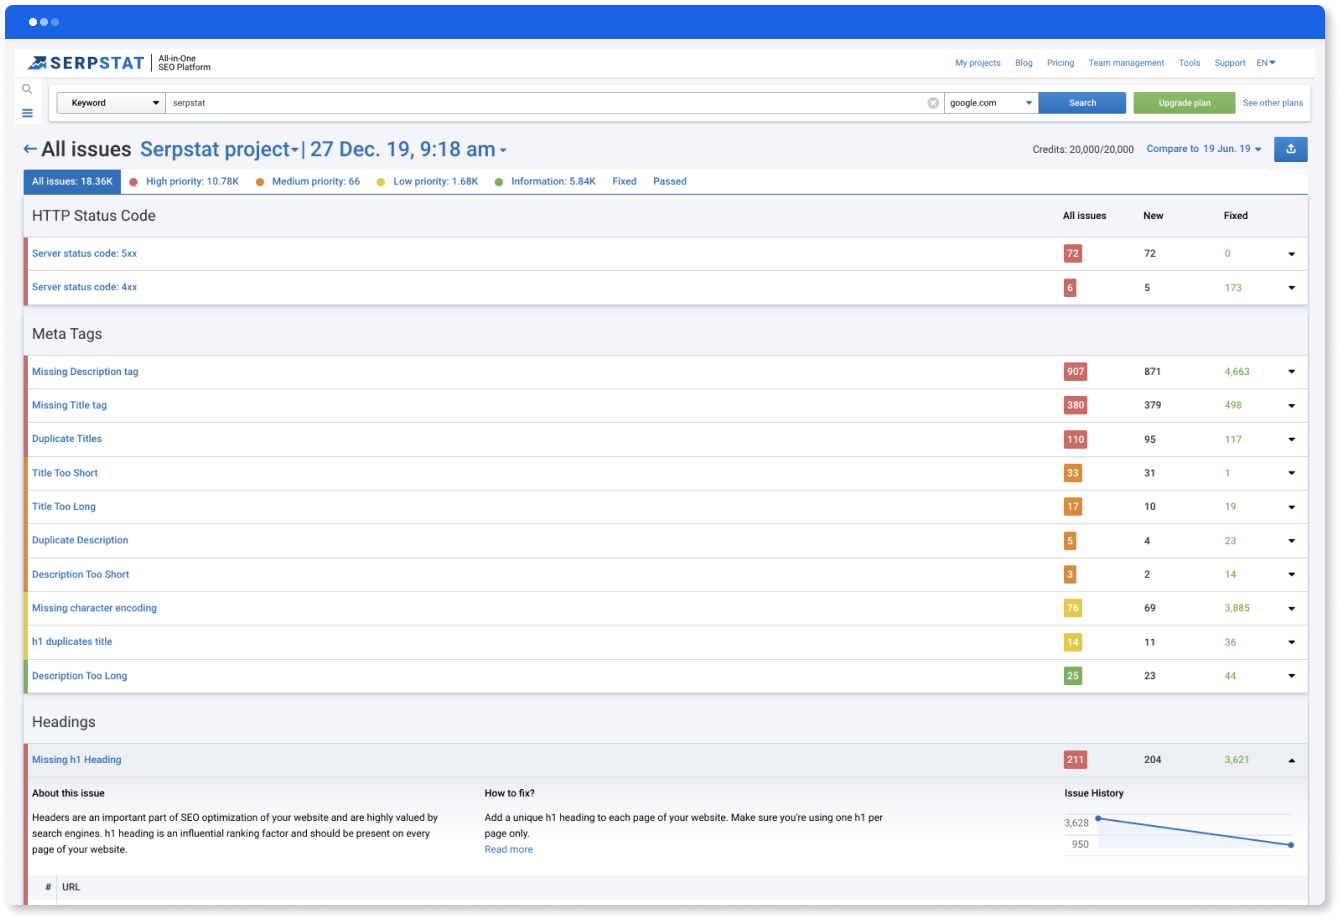Click the Issue History chart end point

tap(1291, 845)
